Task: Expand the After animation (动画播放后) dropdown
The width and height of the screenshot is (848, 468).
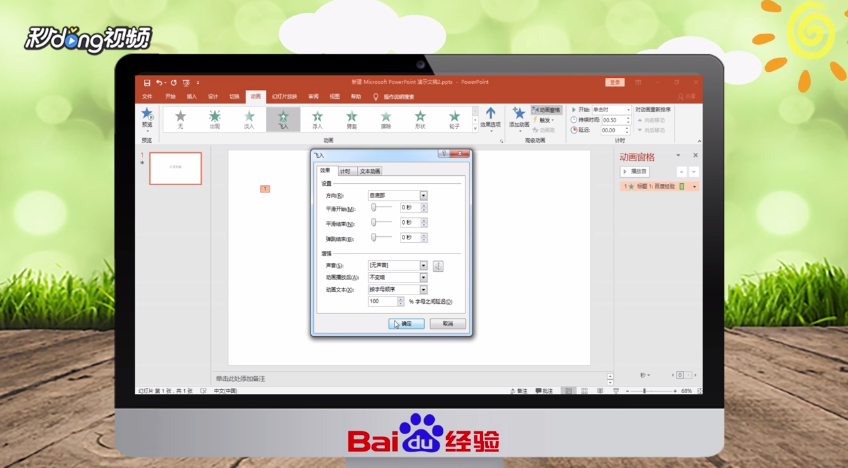Action: [x=423, y=278]
